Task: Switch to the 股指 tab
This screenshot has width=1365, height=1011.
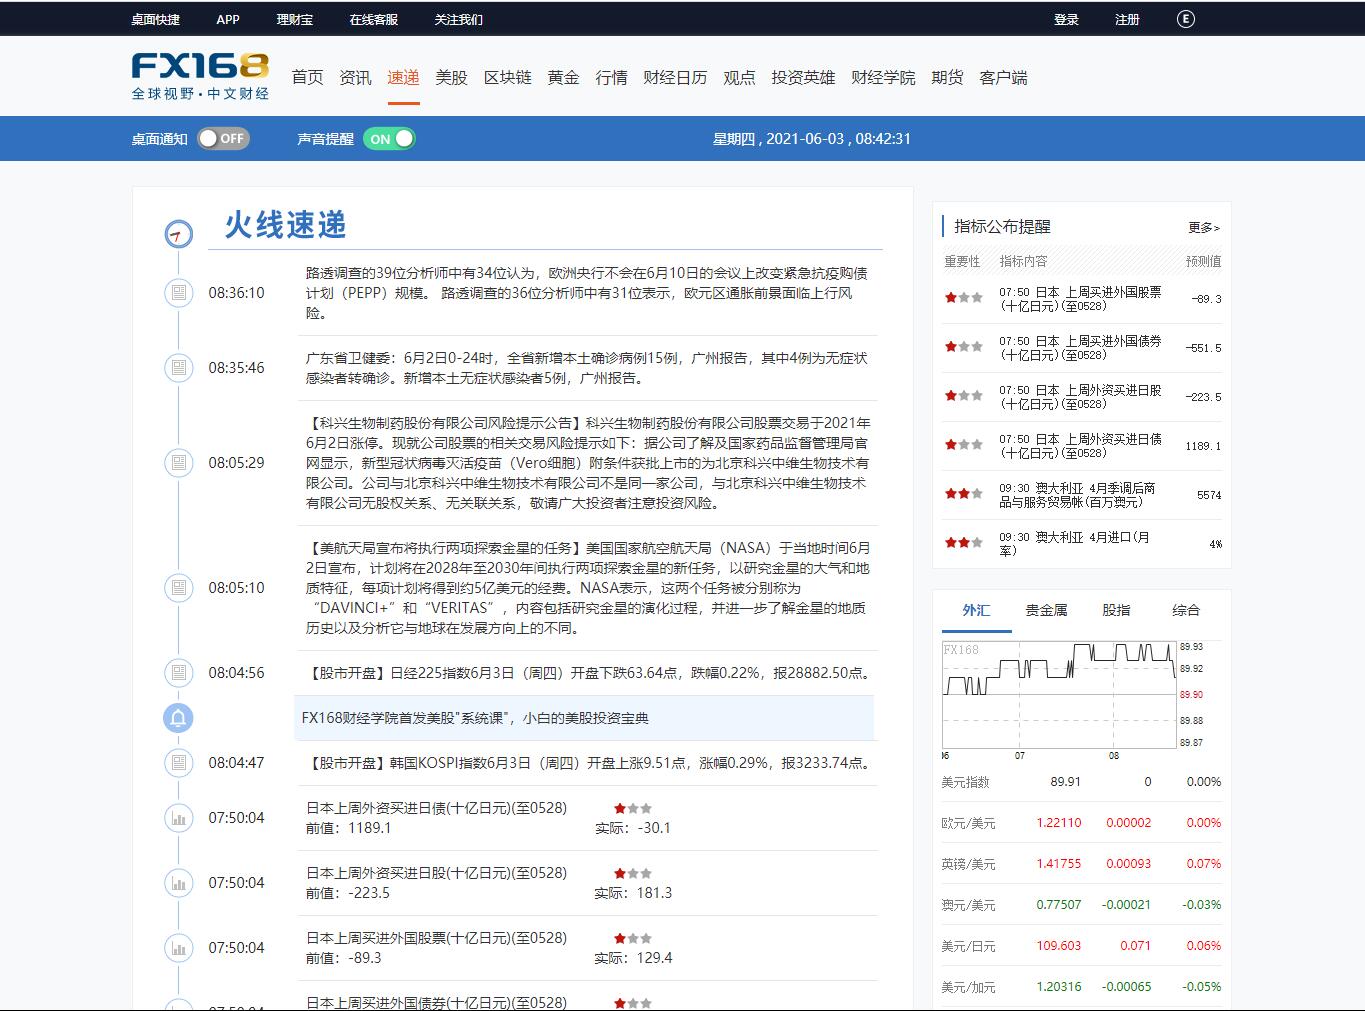Action: pos(1116,610)
